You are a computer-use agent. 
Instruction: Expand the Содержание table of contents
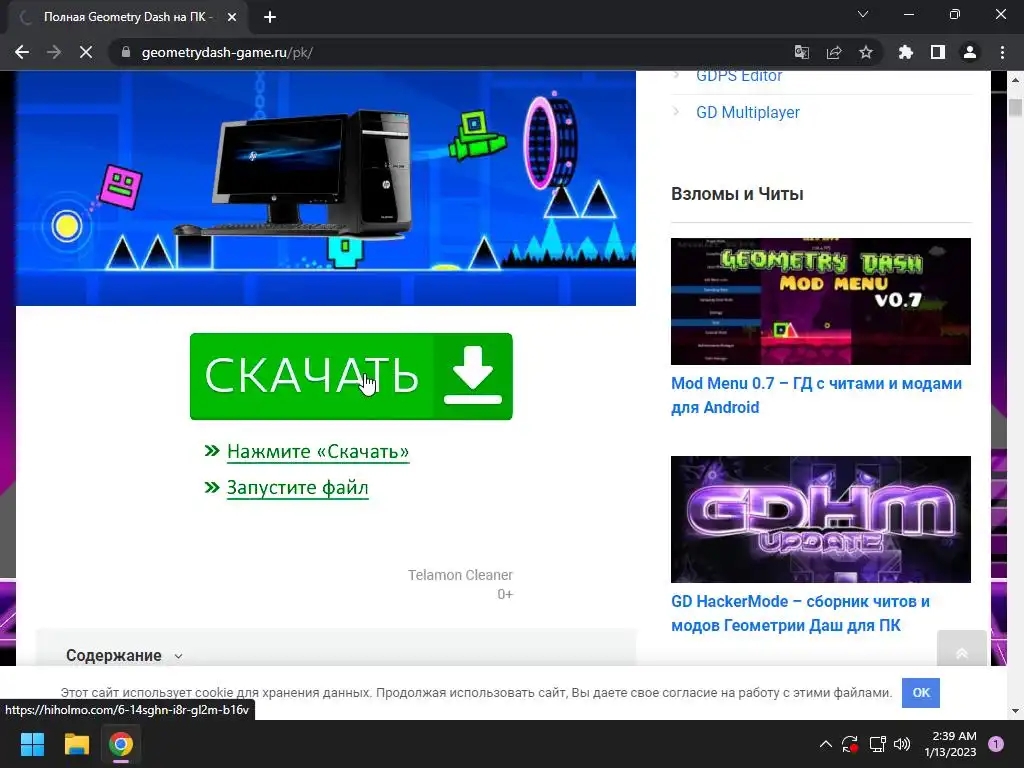click(124, 655)
